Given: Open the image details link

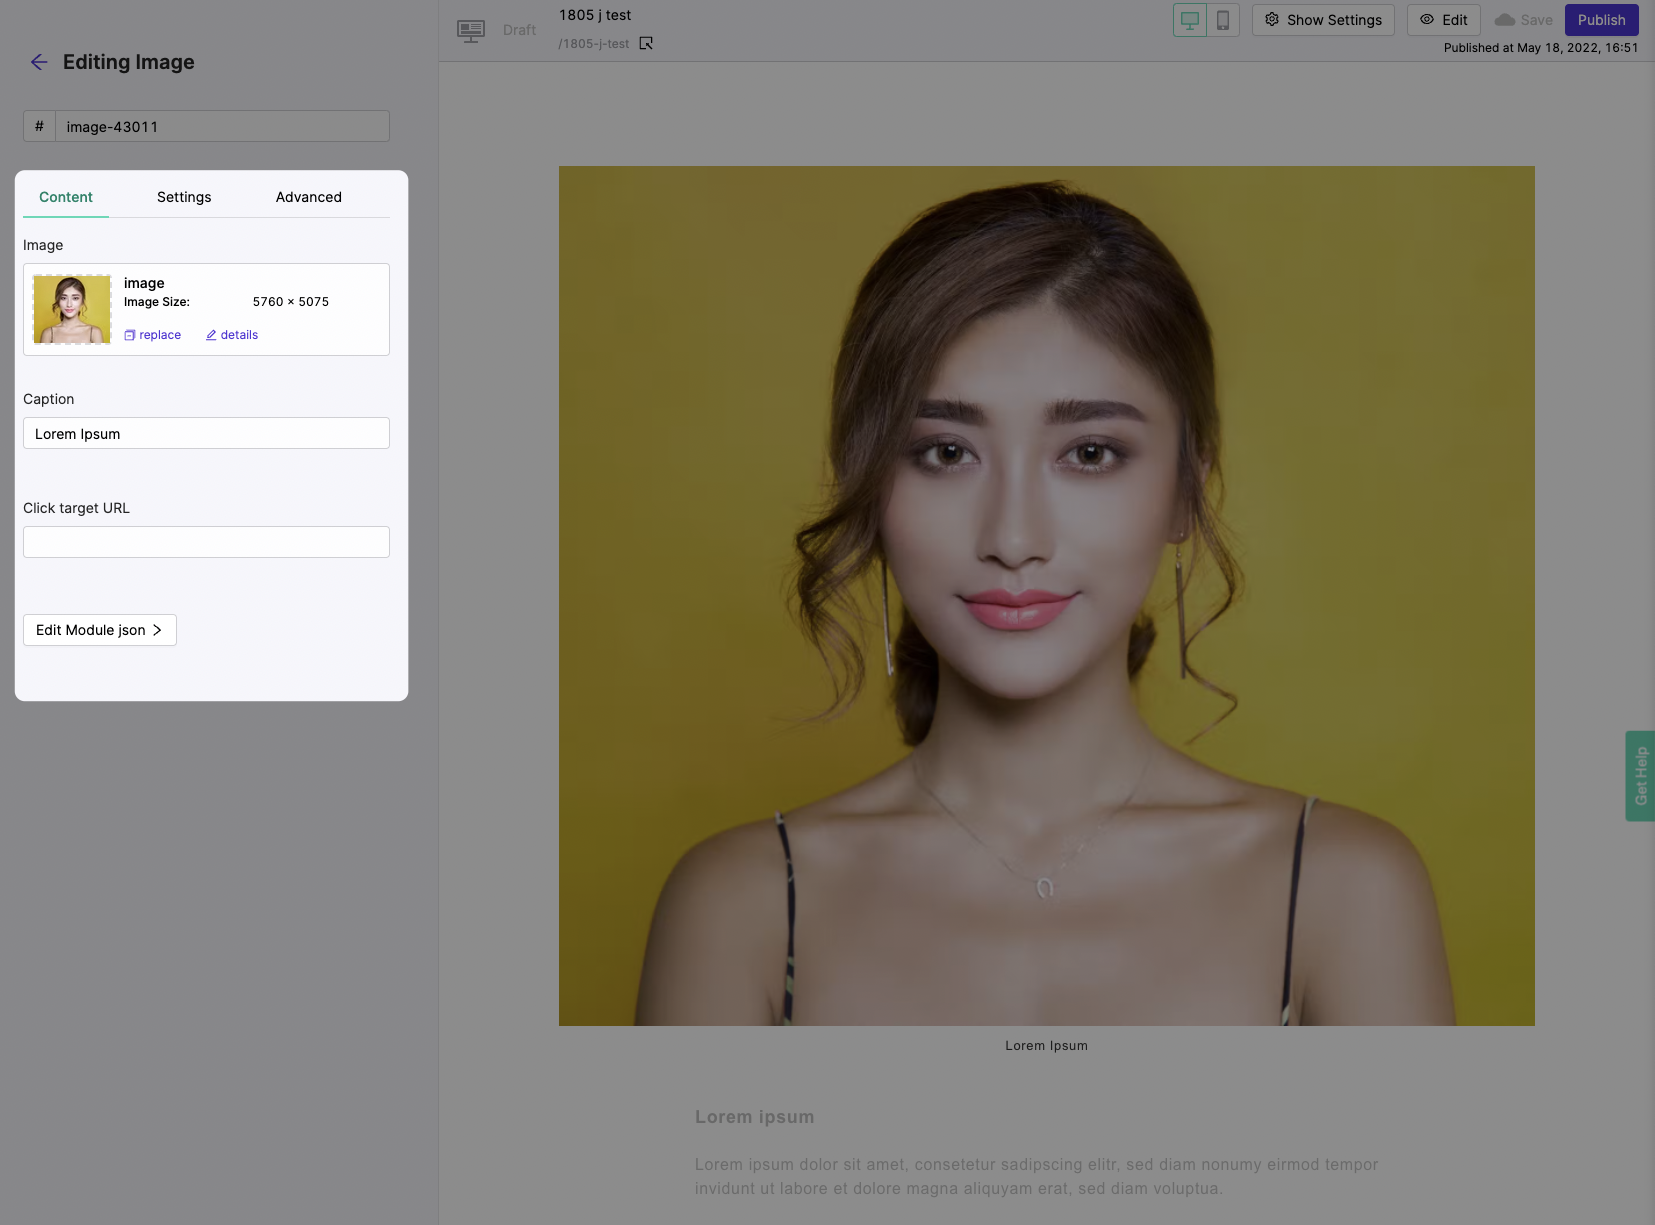Looking at the screenshot, I should point(232,335).
